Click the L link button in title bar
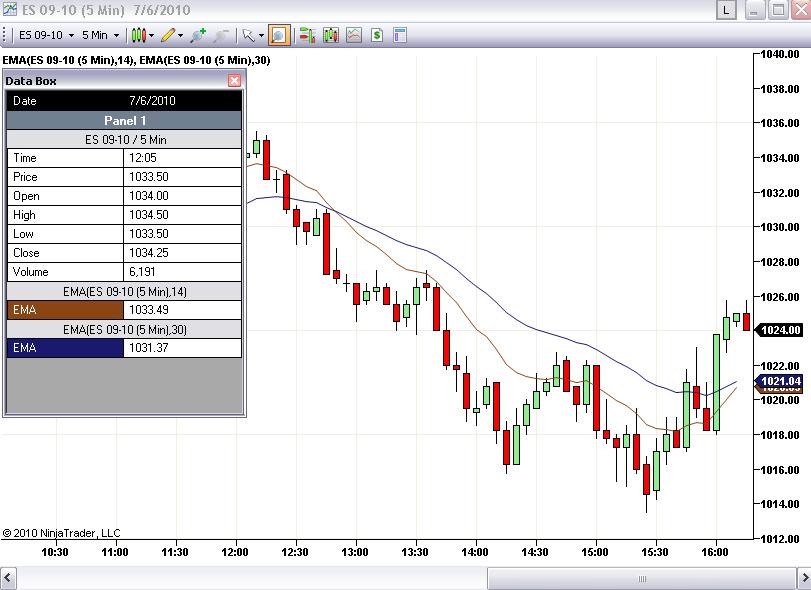811x590 pixels. 726,10
